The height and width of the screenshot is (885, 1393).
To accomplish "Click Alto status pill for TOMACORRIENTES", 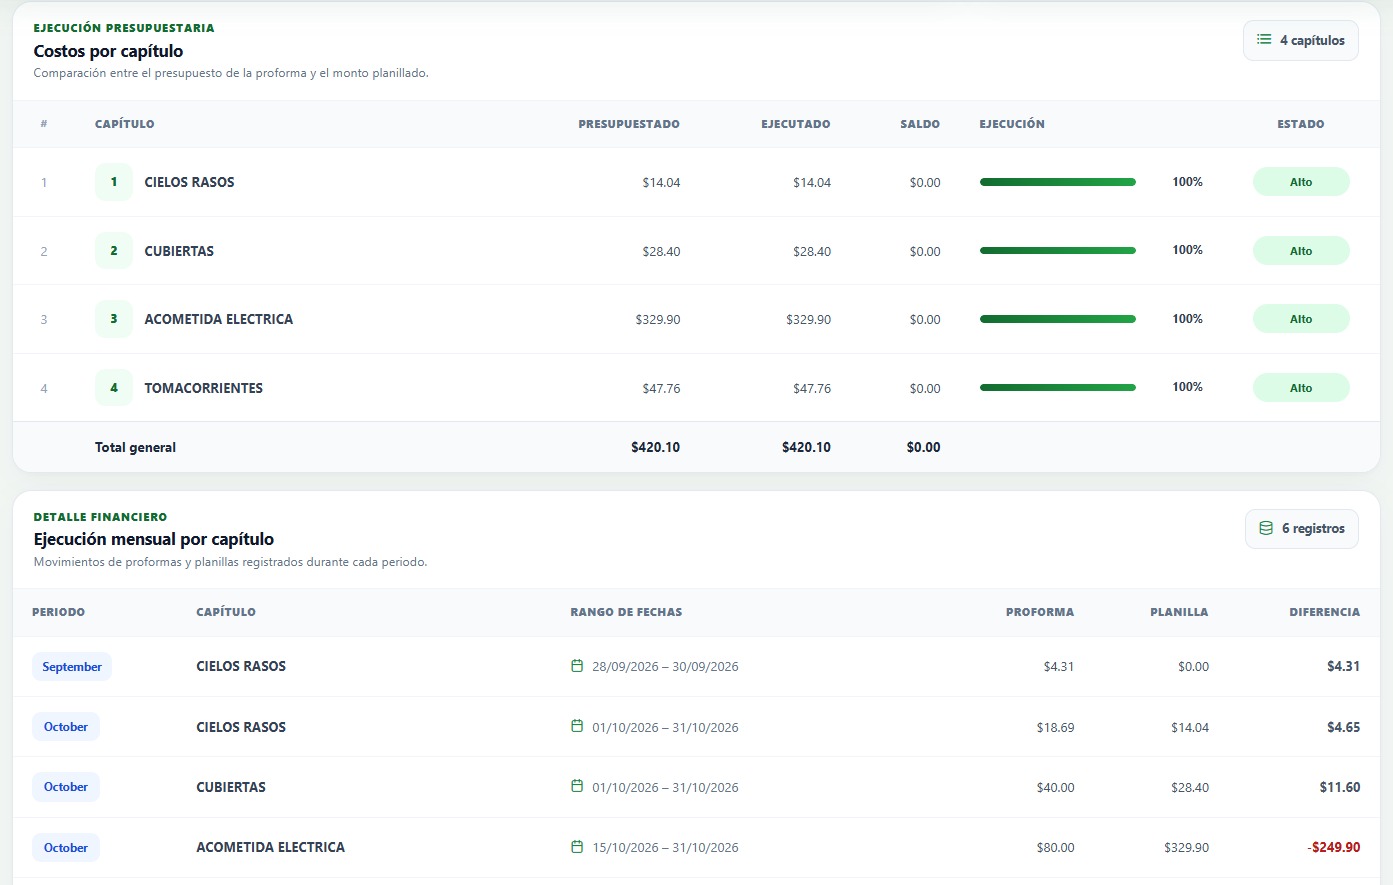I will coord(1301,388).
